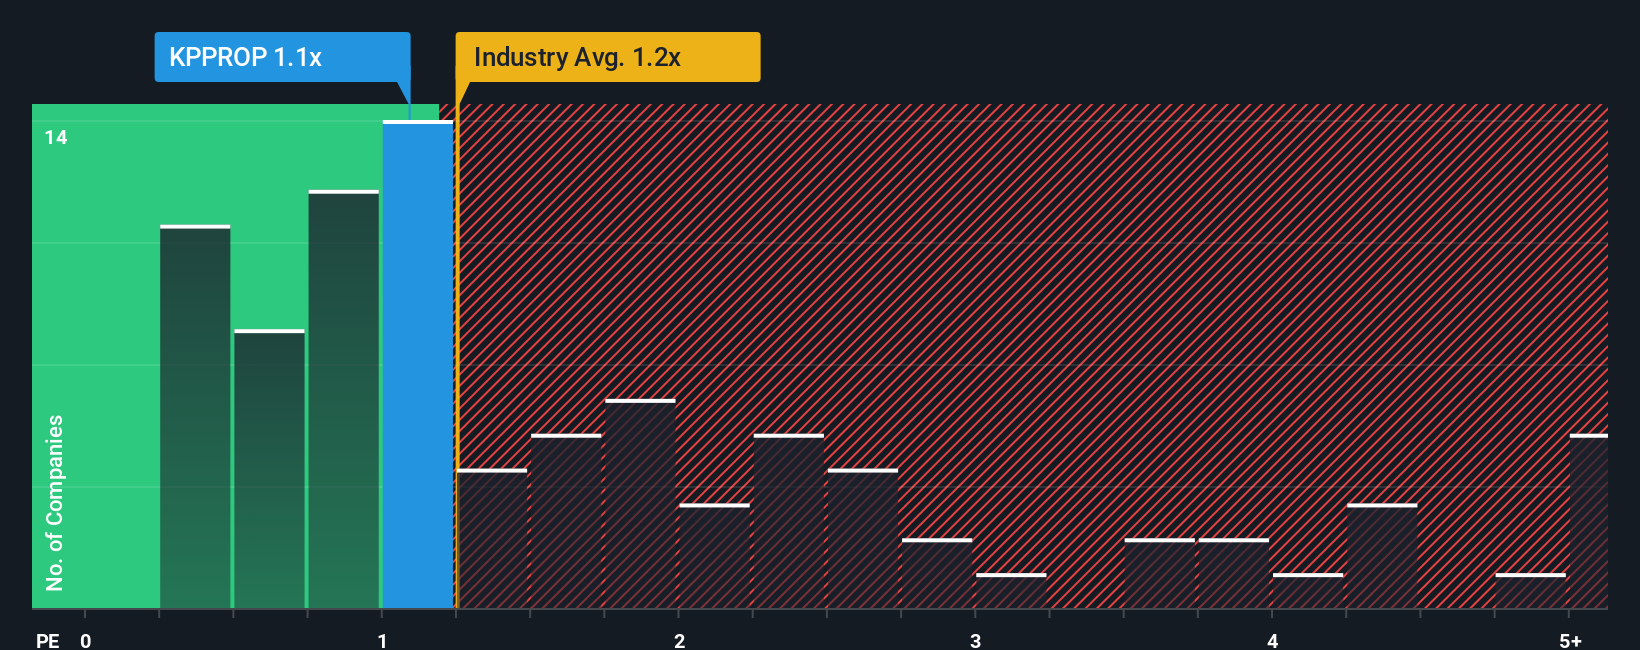
Task: Click the '3' x-axis tick label
Action: [975, 641]
